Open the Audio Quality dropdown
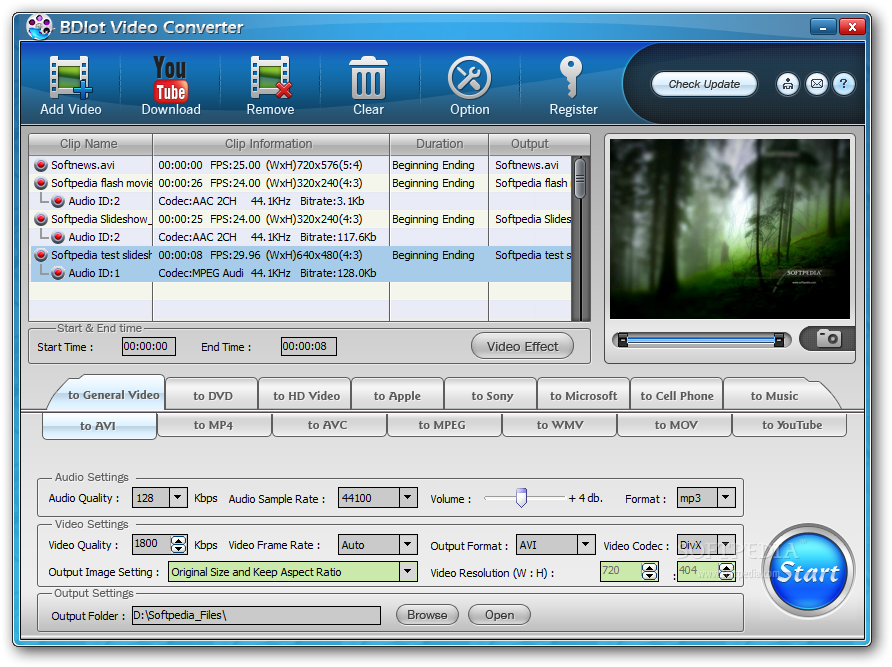 [178, 497]
